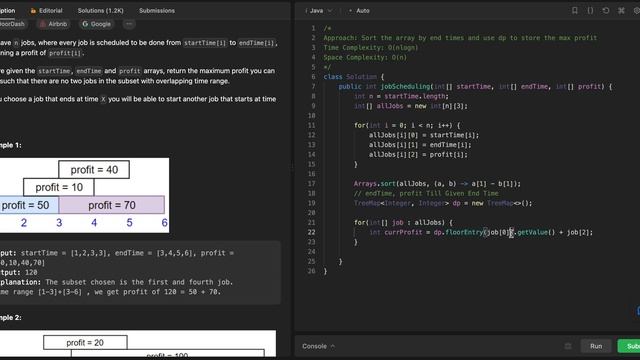The height and width of the screenshot is (360, 640).
Task: Click the settings gear icon at toolbar edge
Action: (x=637, y=11)
